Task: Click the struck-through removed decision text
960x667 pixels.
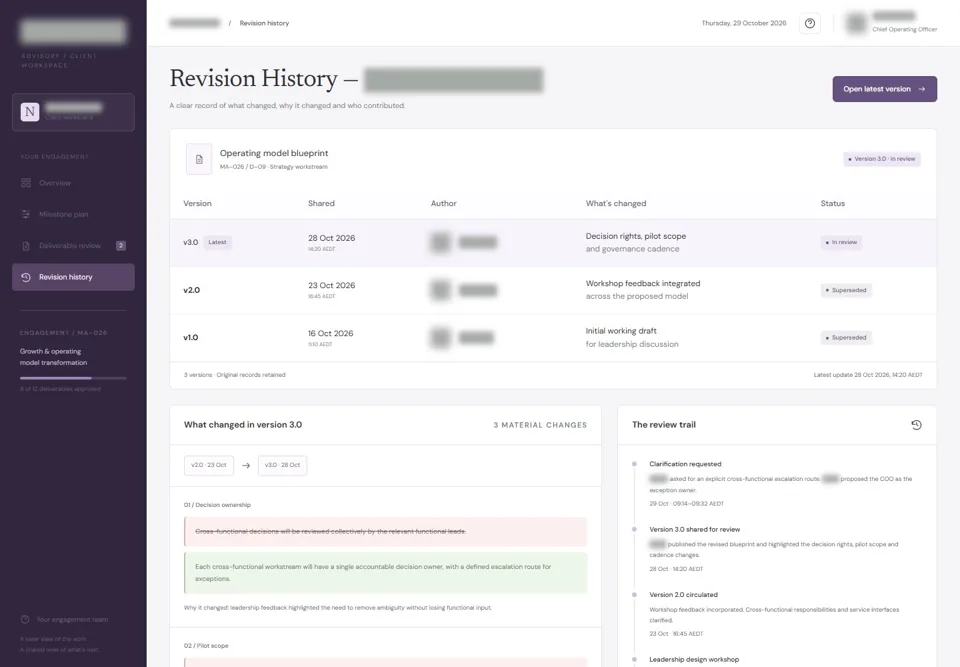Action: (330, 531)
